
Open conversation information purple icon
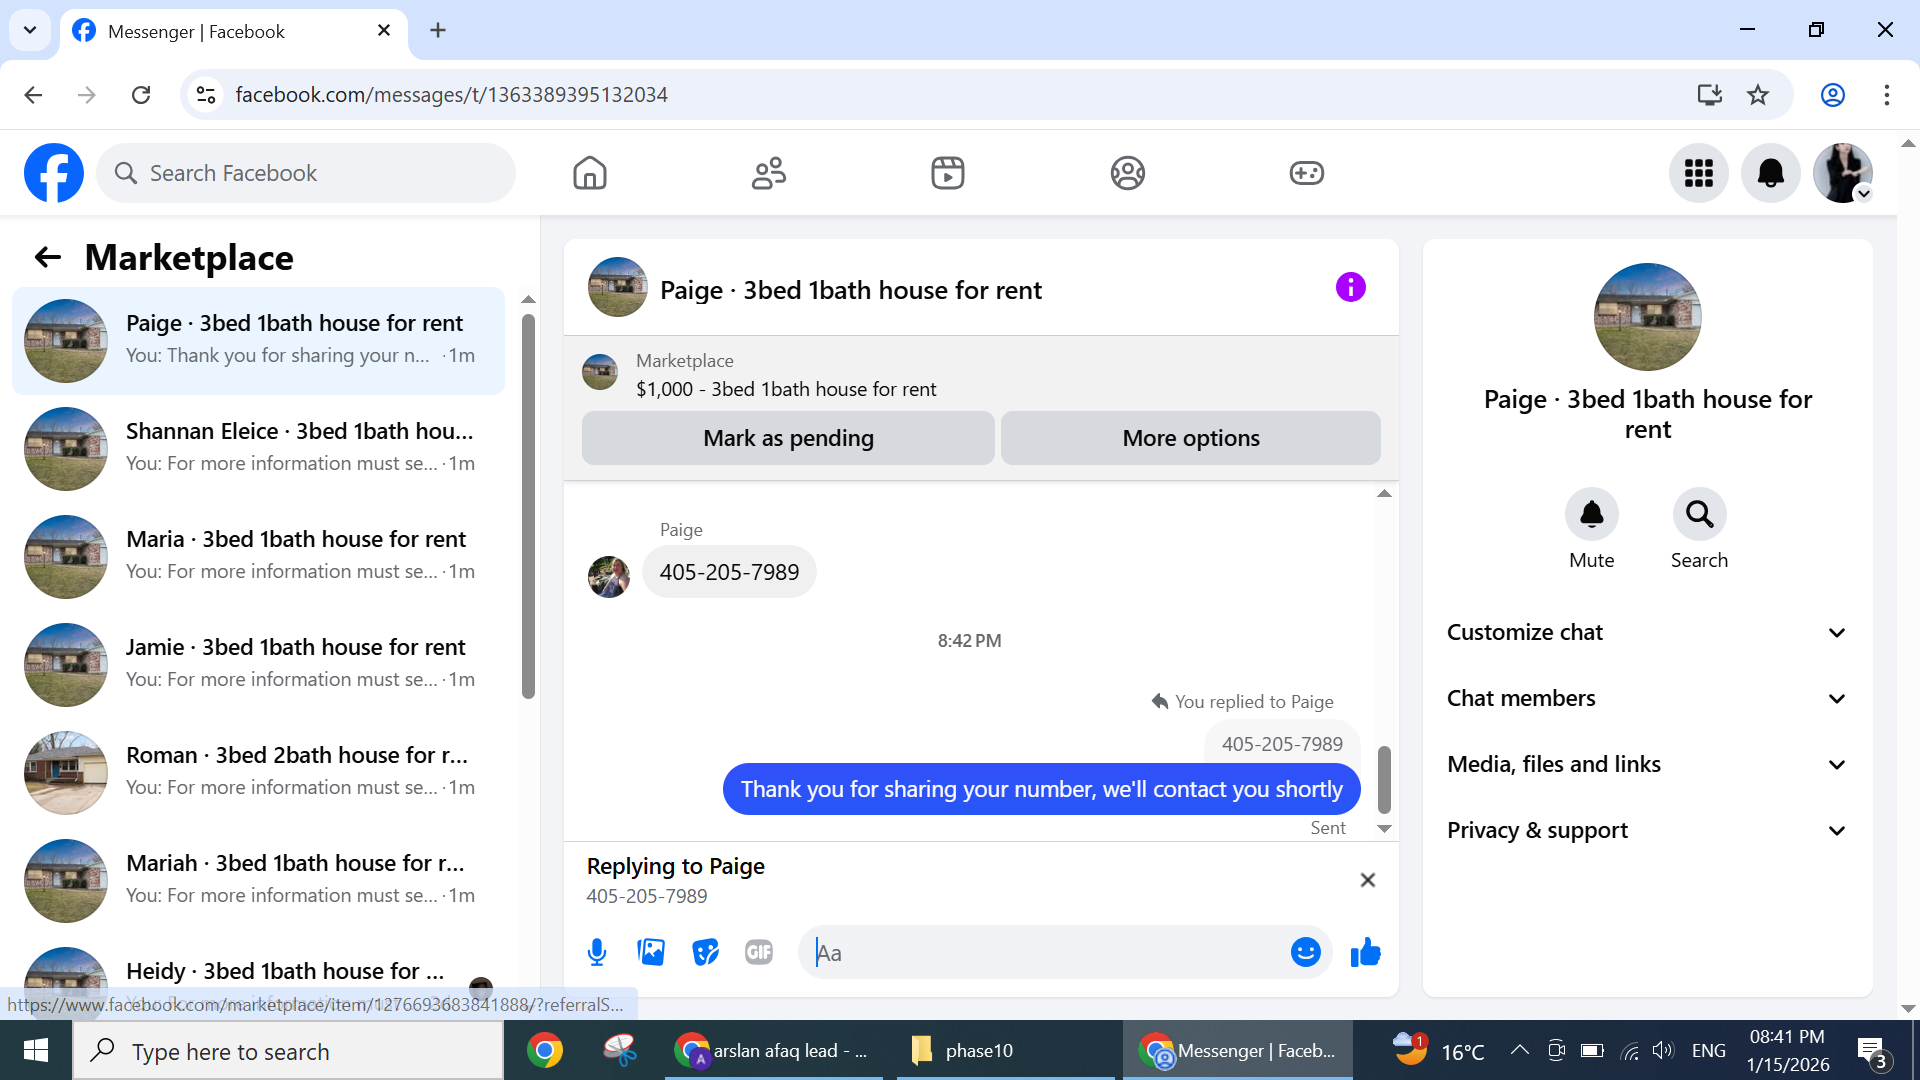1350,288
